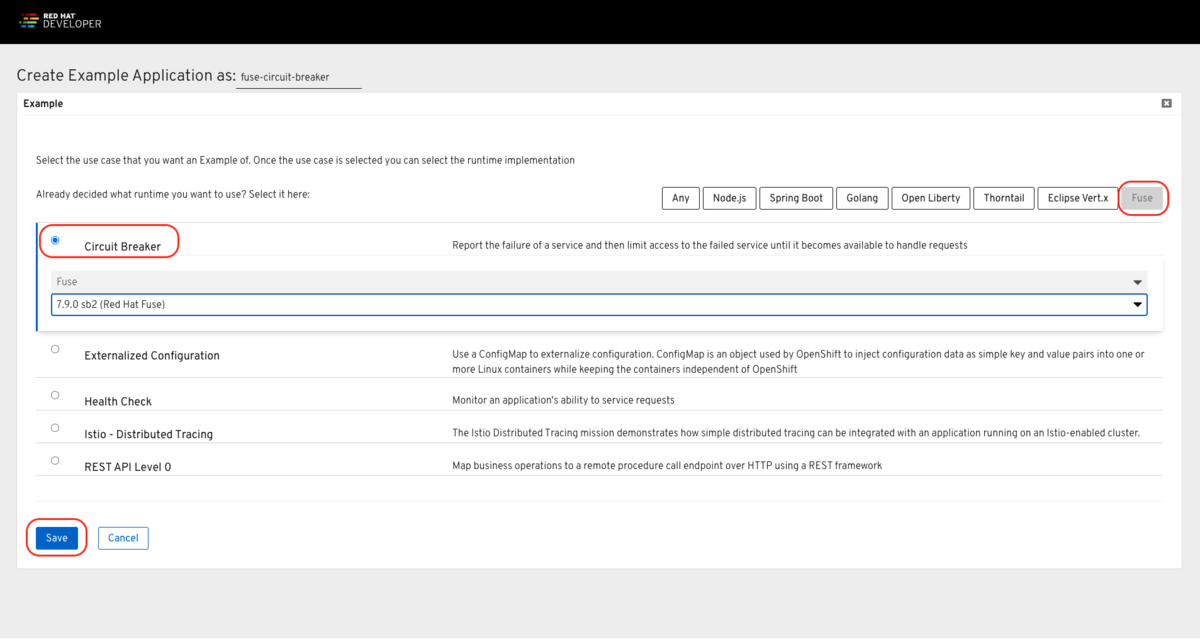The height and width of the screenshot is (639, 1200).
Task: Click the version dropdown arrow icon
Action: pos(1137,305)
